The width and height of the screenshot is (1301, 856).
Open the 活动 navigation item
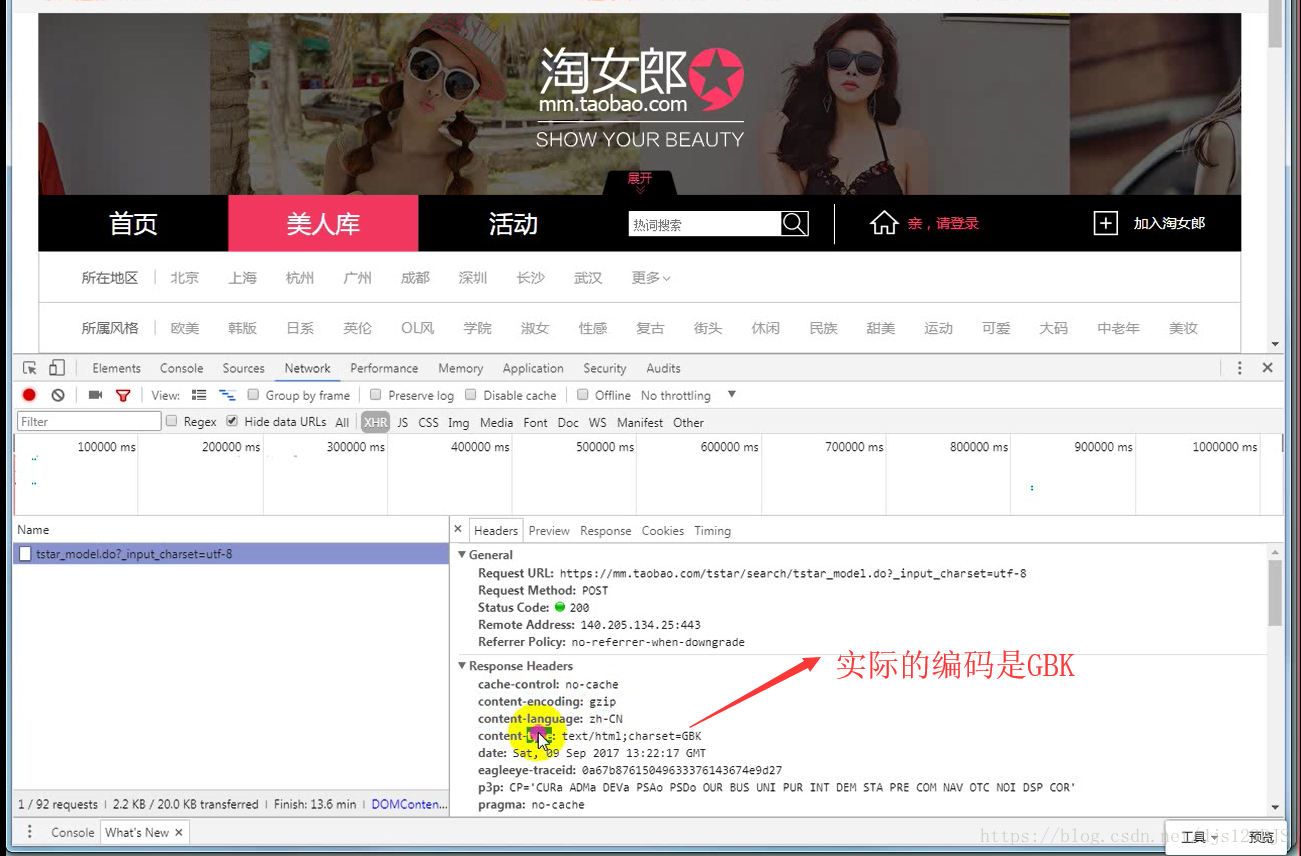click(513, 223)
